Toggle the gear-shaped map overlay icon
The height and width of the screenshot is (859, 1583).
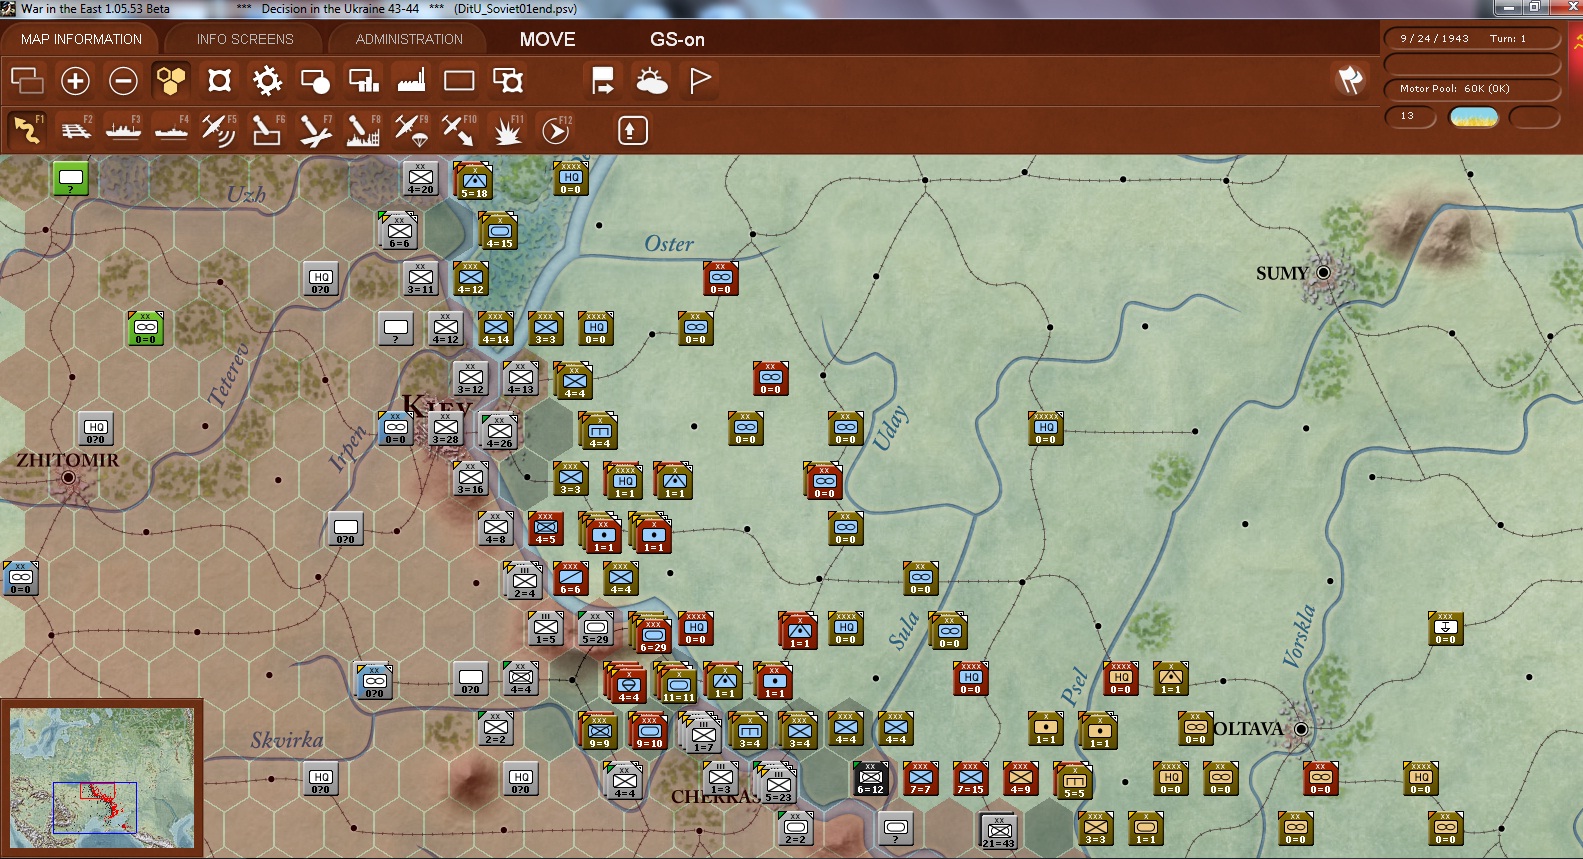[267, 80]
